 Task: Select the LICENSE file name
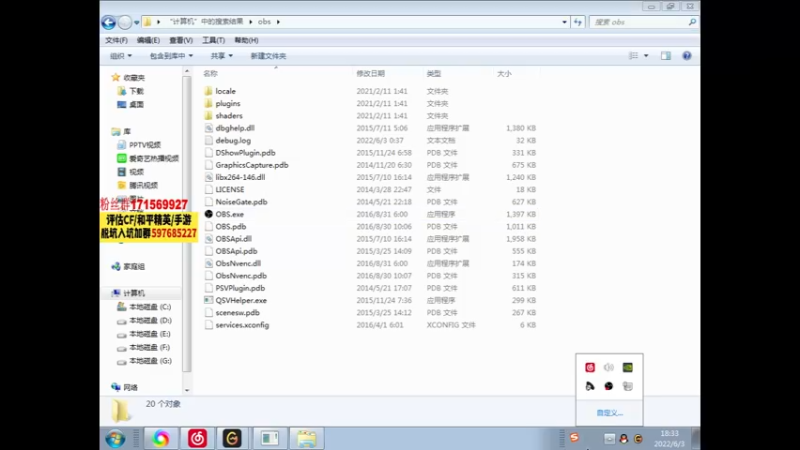click(x=230, y=189)
